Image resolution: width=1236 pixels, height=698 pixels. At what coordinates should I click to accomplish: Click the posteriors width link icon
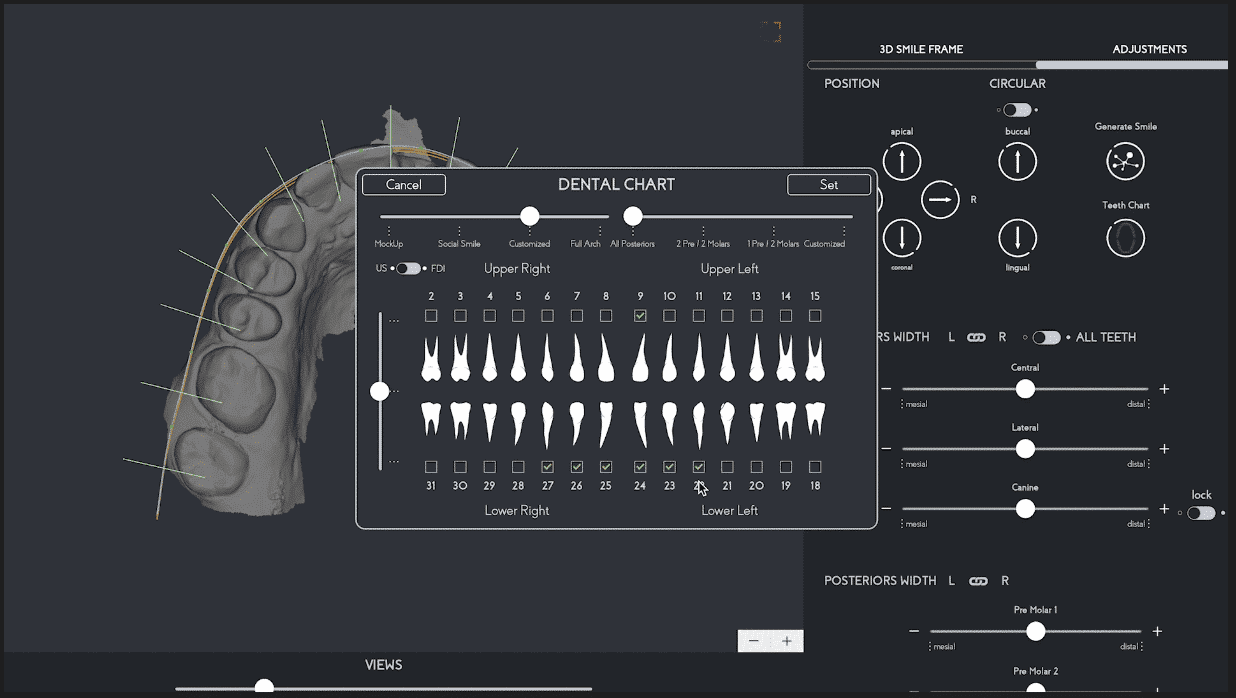978,581
